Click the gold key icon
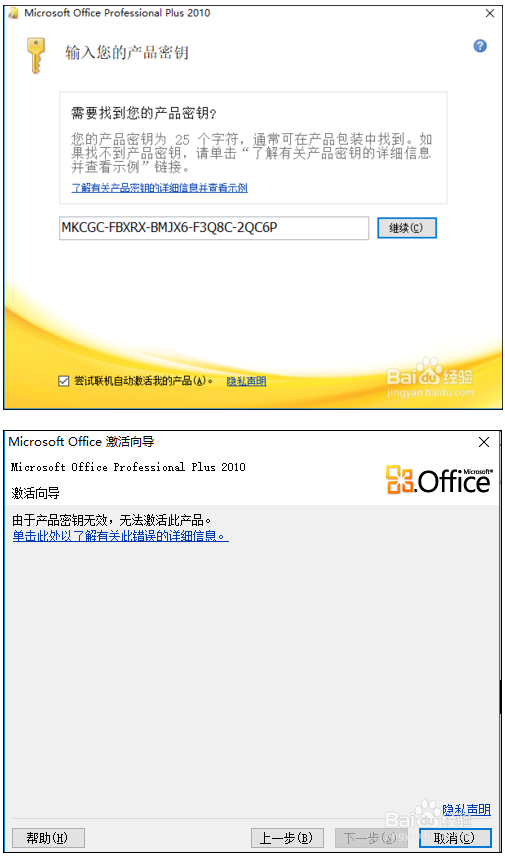505x858 pixels. (36, 55)
